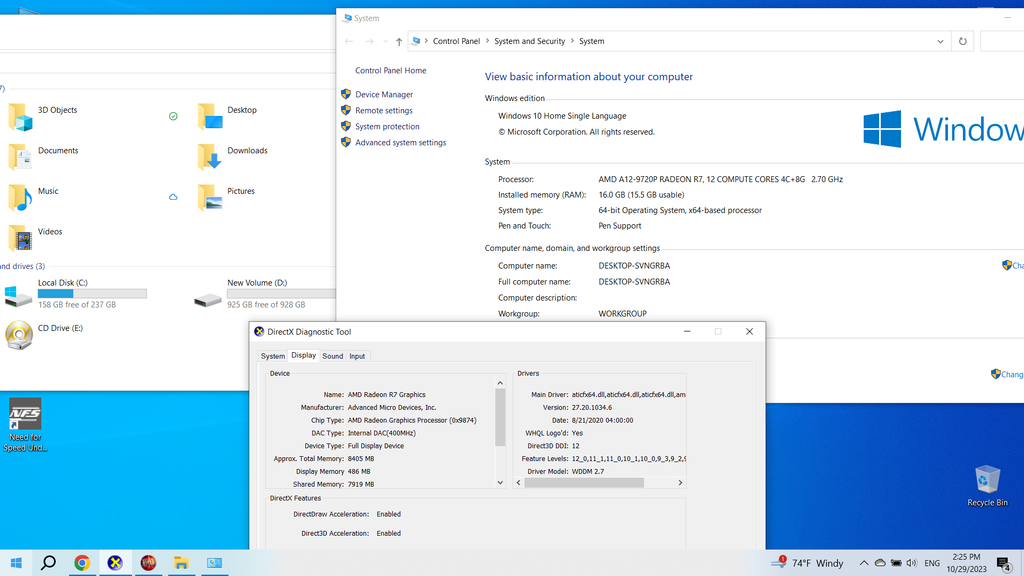
Task: Open System protection link
Action: pyautogui.click(x=387, y=127)
